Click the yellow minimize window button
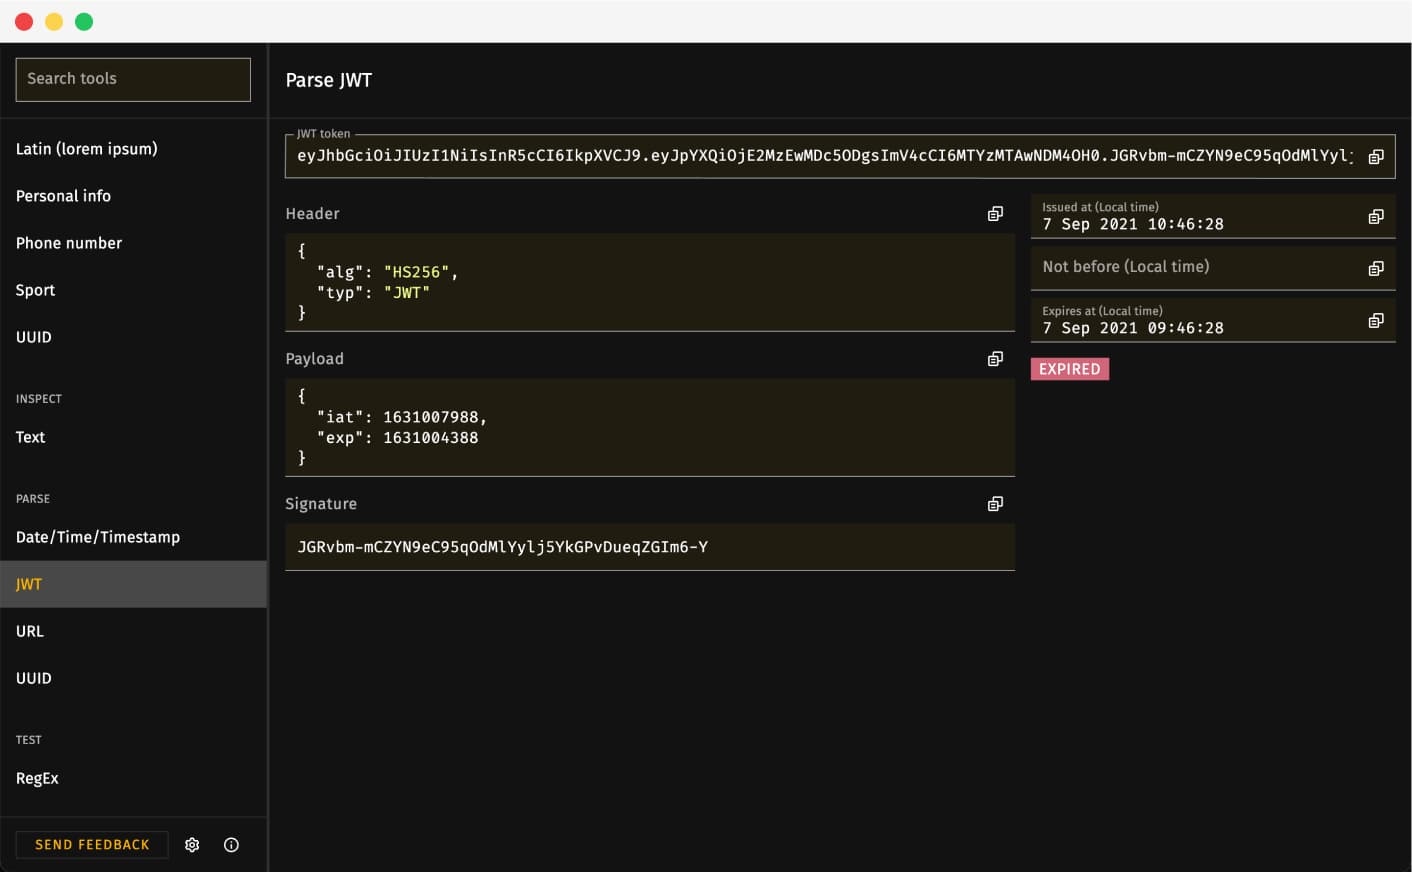The height and width of the screenshot is (872, 1412). click(54, 22)
